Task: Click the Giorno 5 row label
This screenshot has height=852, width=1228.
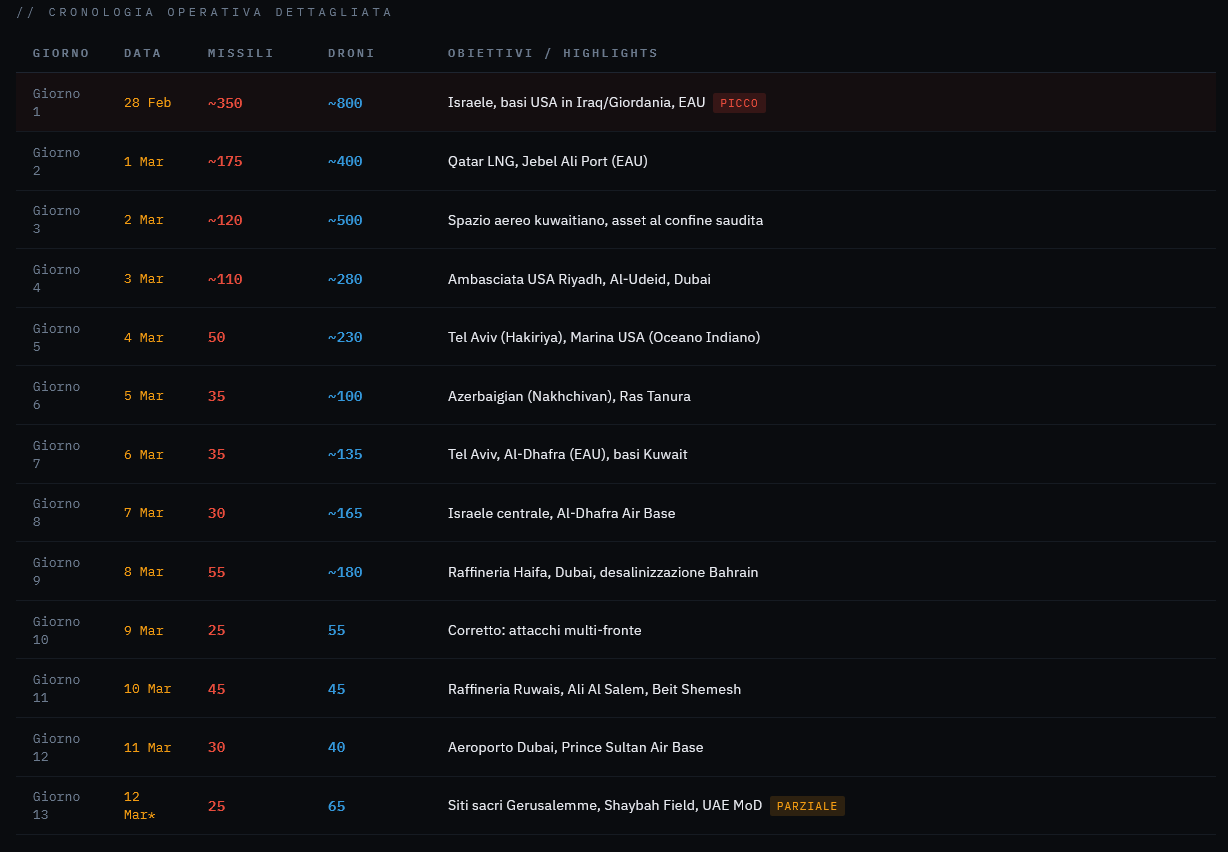Action: [56, 337]
